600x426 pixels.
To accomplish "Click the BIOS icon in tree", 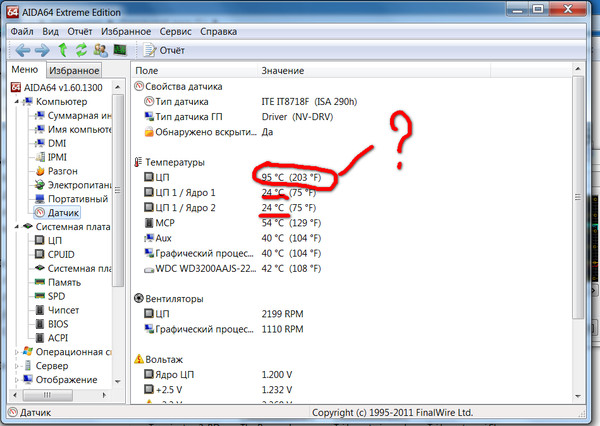I will 40,324.
